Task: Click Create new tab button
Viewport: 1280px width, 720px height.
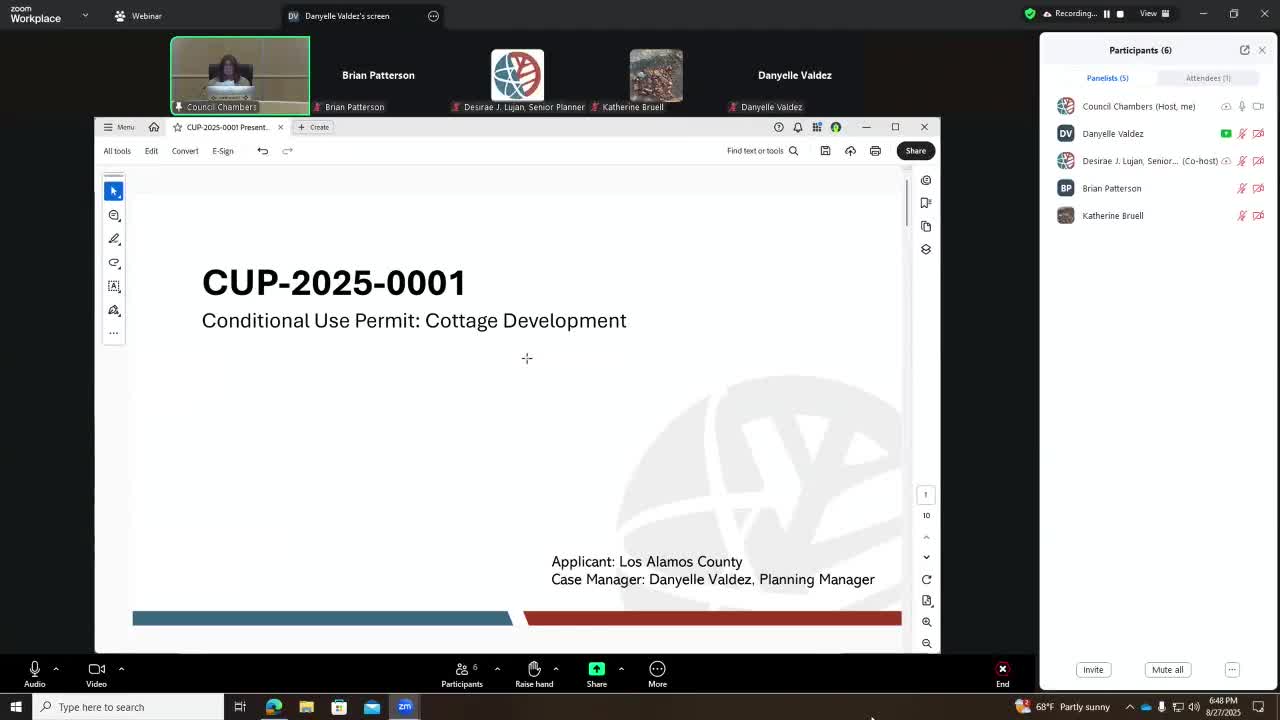Action: [x=313, y=127]
